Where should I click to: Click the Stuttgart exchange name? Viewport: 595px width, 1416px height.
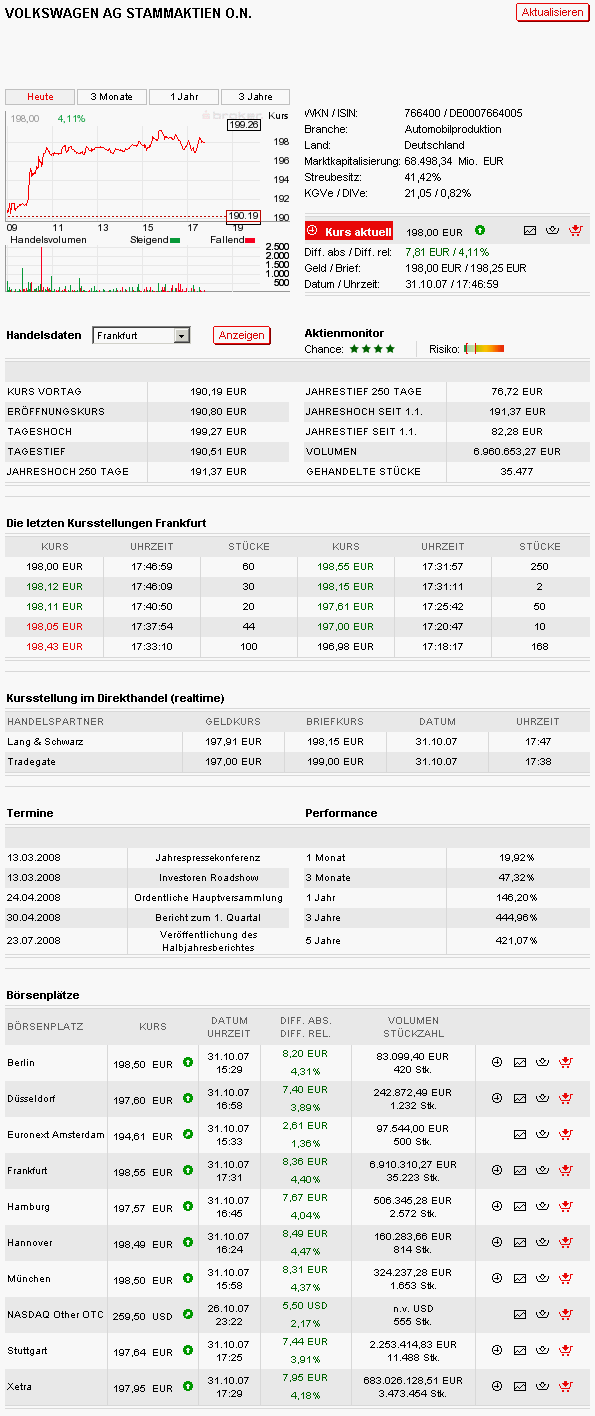pos(26,1350)
